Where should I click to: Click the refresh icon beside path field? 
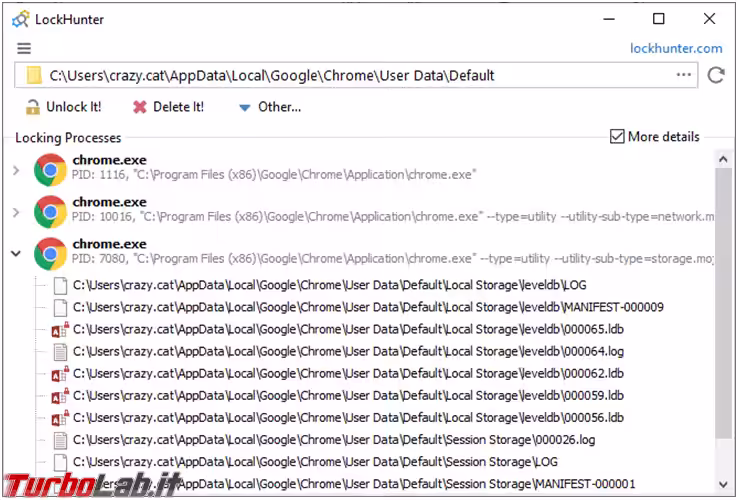(x=715, y=75)
